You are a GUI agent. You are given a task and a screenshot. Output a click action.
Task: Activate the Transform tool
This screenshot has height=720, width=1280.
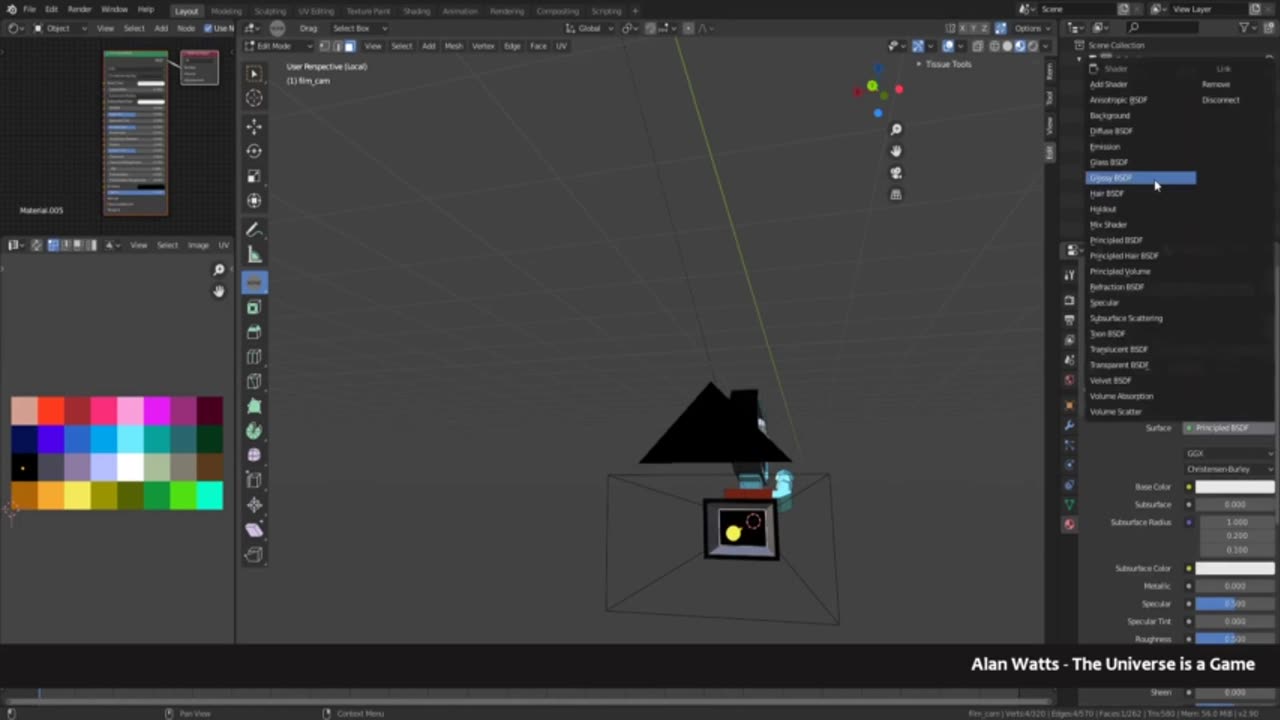click(254, 200)
